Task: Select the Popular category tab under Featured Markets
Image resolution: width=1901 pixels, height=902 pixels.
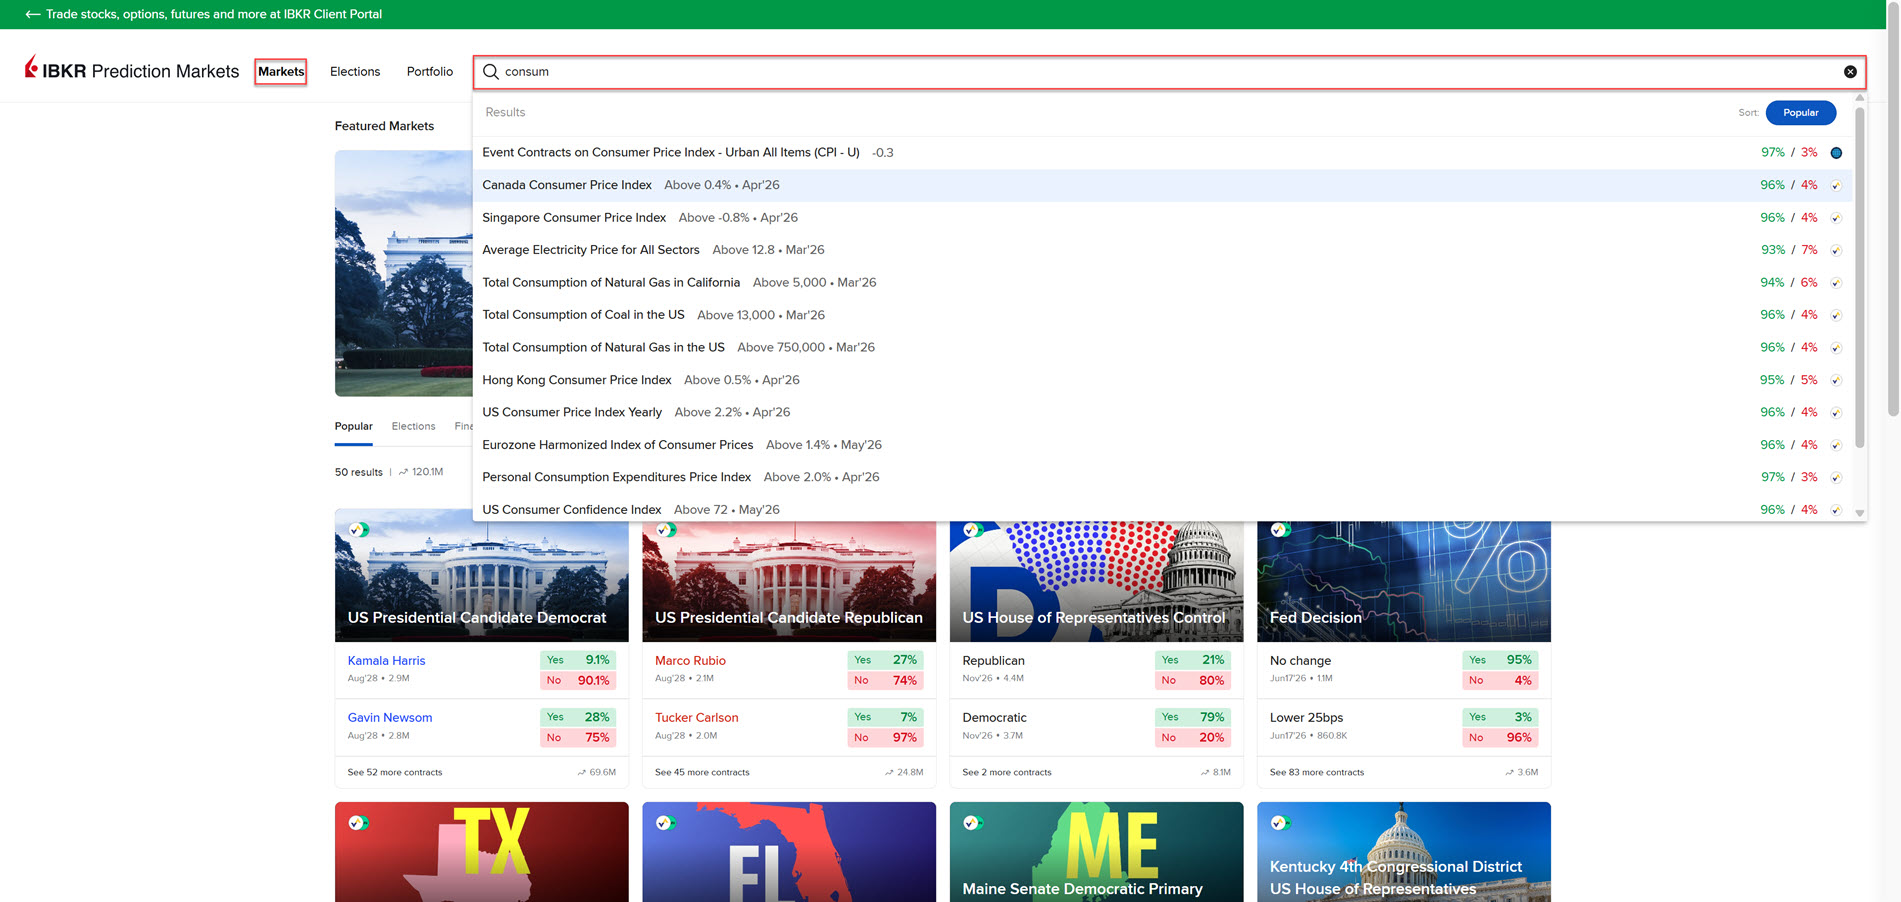Action: 353,427
